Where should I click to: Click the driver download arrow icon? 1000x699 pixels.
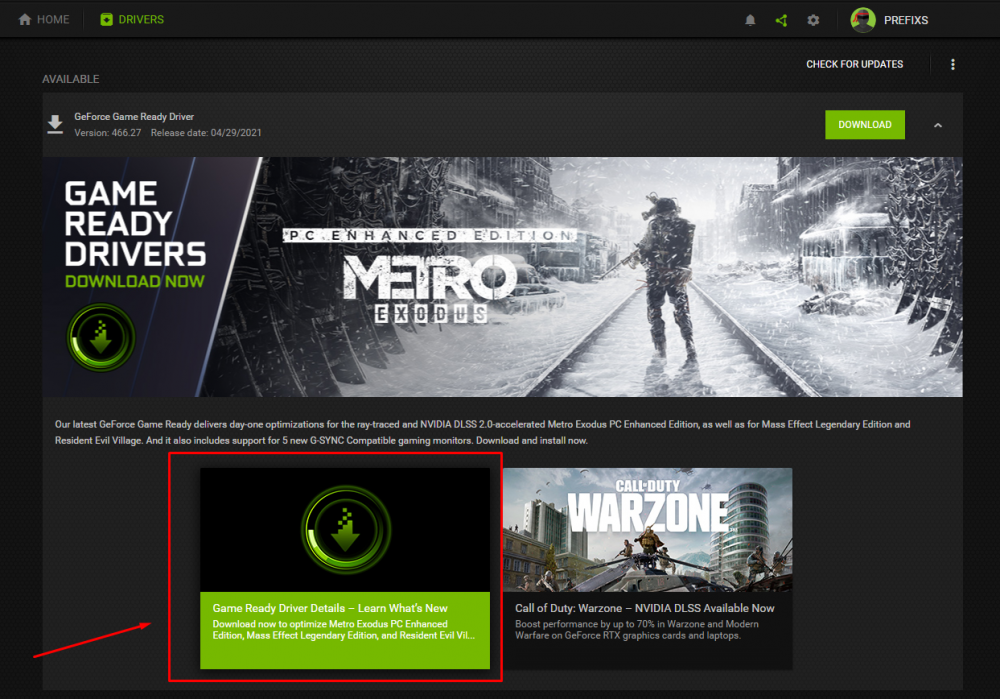point(55,124)
